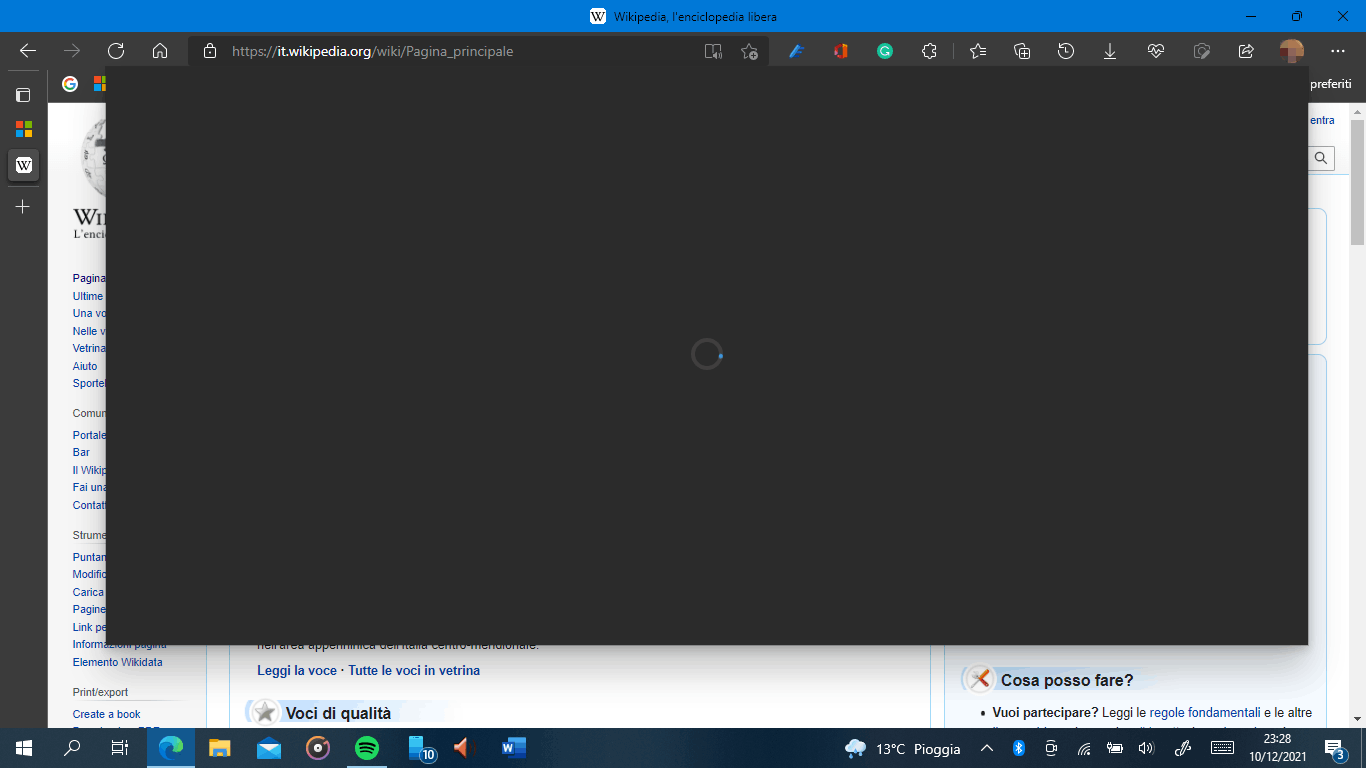
Task: Open the clock and date 23:28
Action: coord(1277,748)
